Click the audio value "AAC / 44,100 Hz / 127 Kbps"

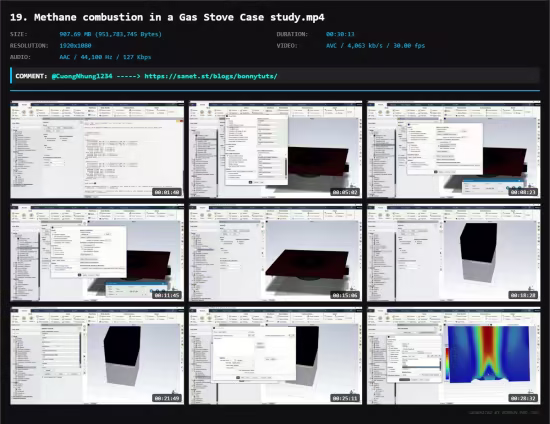click(x=105, y=57)
